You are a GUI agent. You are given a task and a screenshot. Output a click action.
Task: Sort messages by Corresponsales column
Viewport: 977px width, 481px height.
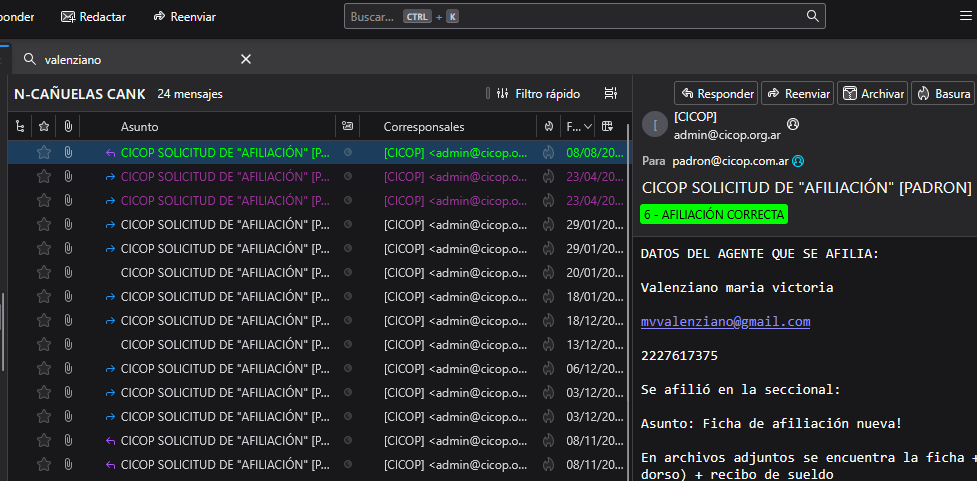(424, 127)
